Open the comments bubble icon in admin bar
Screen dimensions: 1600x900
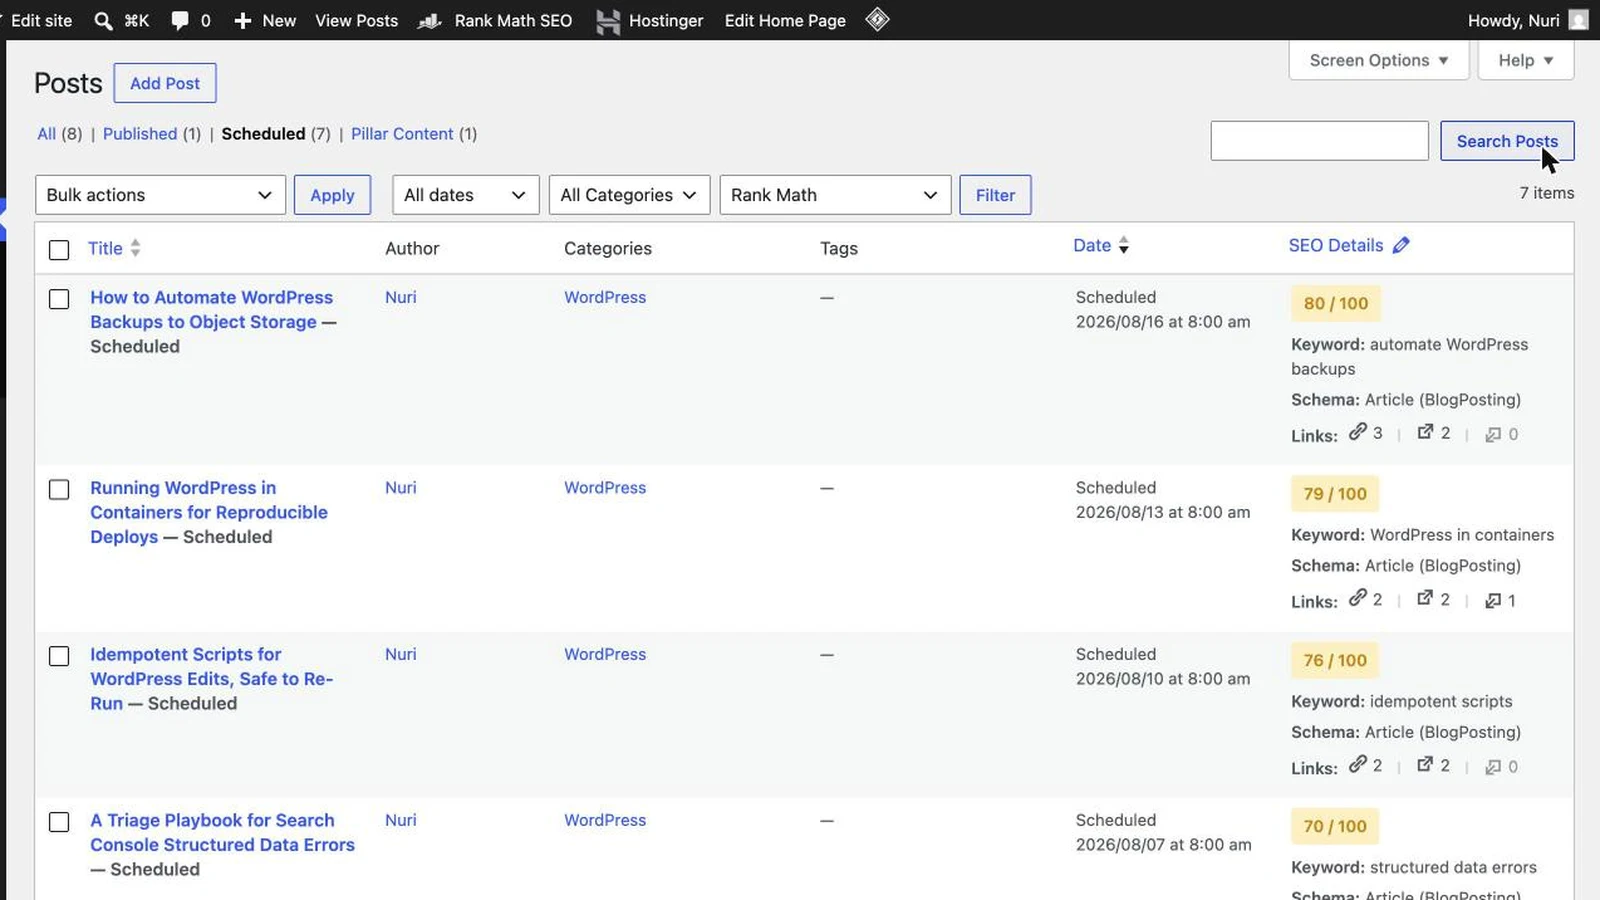[180, 20]
